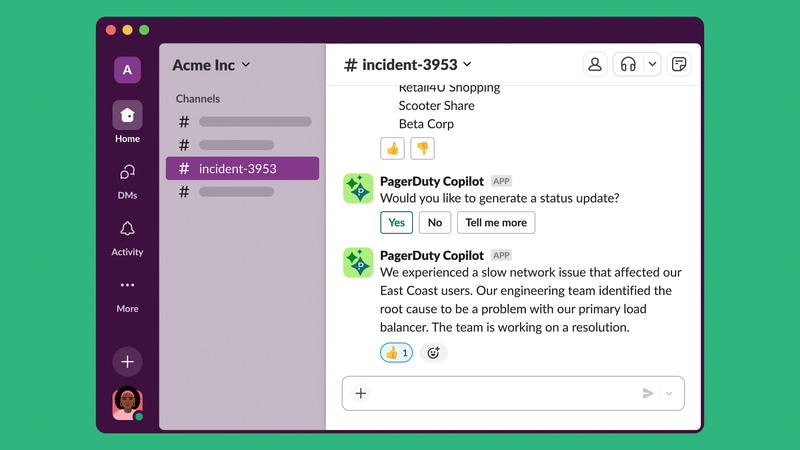Image resolution: width=800 pixels, height=450 pixels.
Task: Open the Activity bell
Action: (x=127, y=238)
